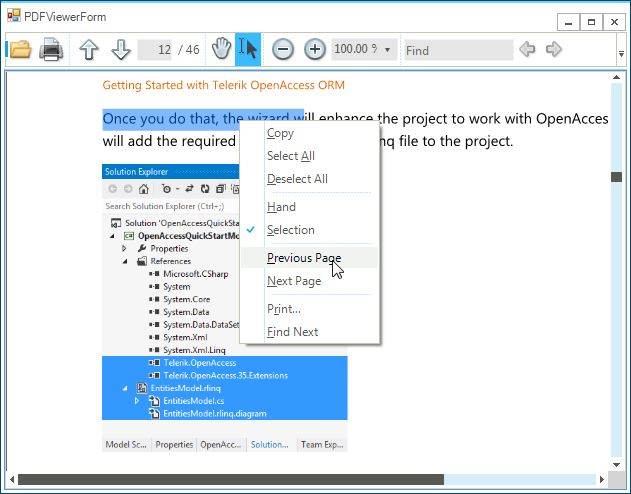Click the Microsoft.CSharp reference row
Viewport: 631px width, 494px height.
[x=188, y=274]
